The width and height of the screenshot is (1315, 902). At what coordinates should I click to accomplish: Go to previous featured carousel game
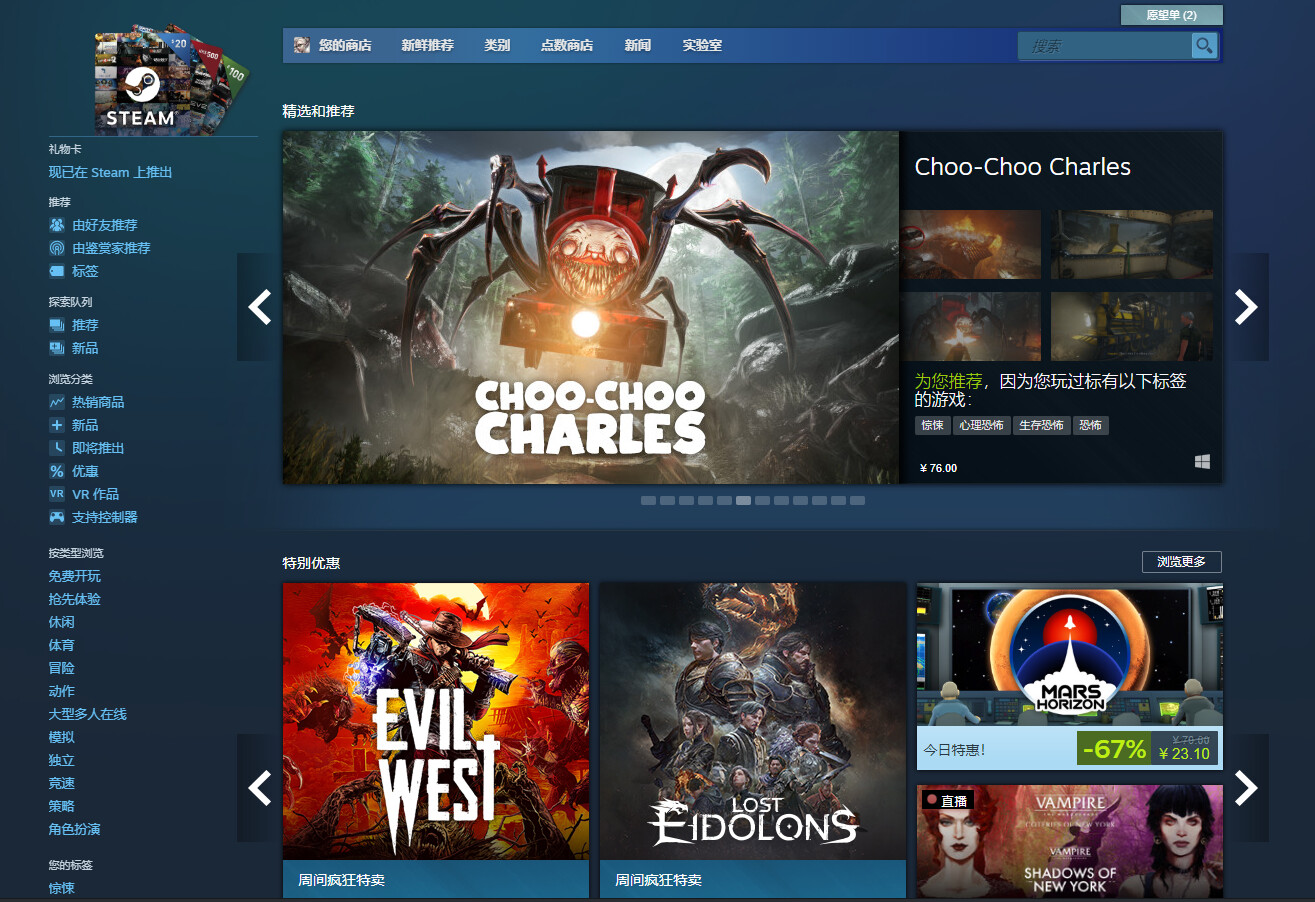click(259, 307)
